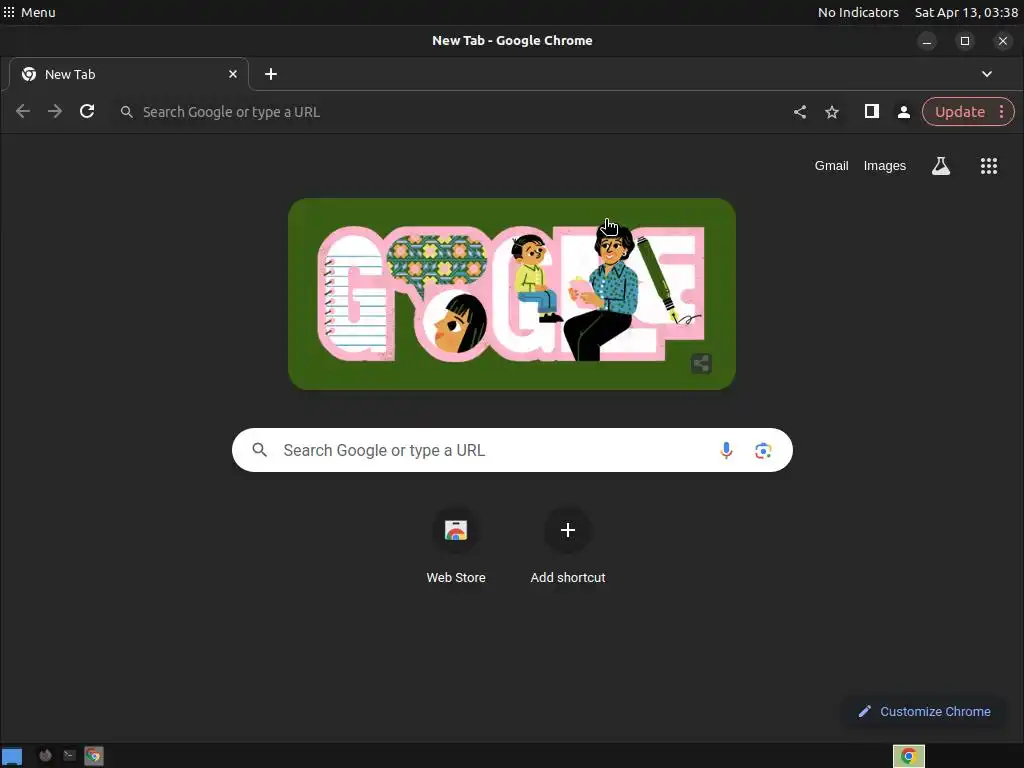Minimize the Chrome window

927,41
